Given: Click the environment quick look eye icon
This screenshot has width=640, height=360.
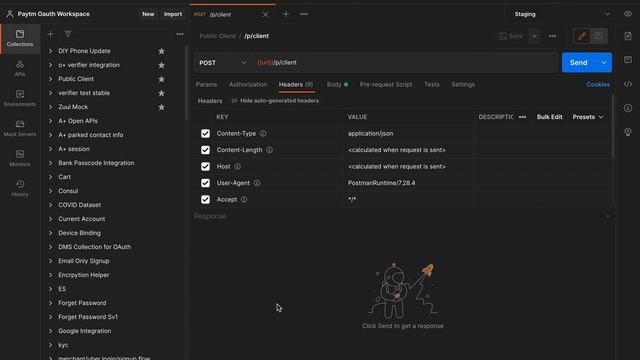Looking at the screenshot, I should [628, 14].
